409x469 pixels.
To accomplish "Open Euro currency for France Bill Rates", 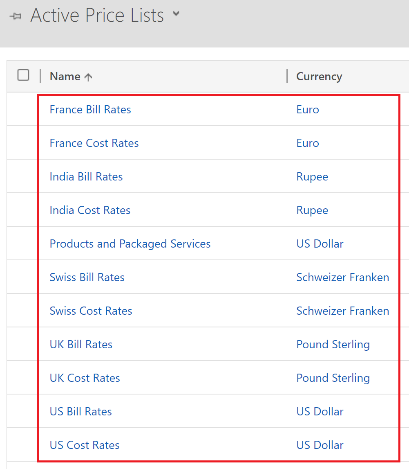I will tap(308, 109).
